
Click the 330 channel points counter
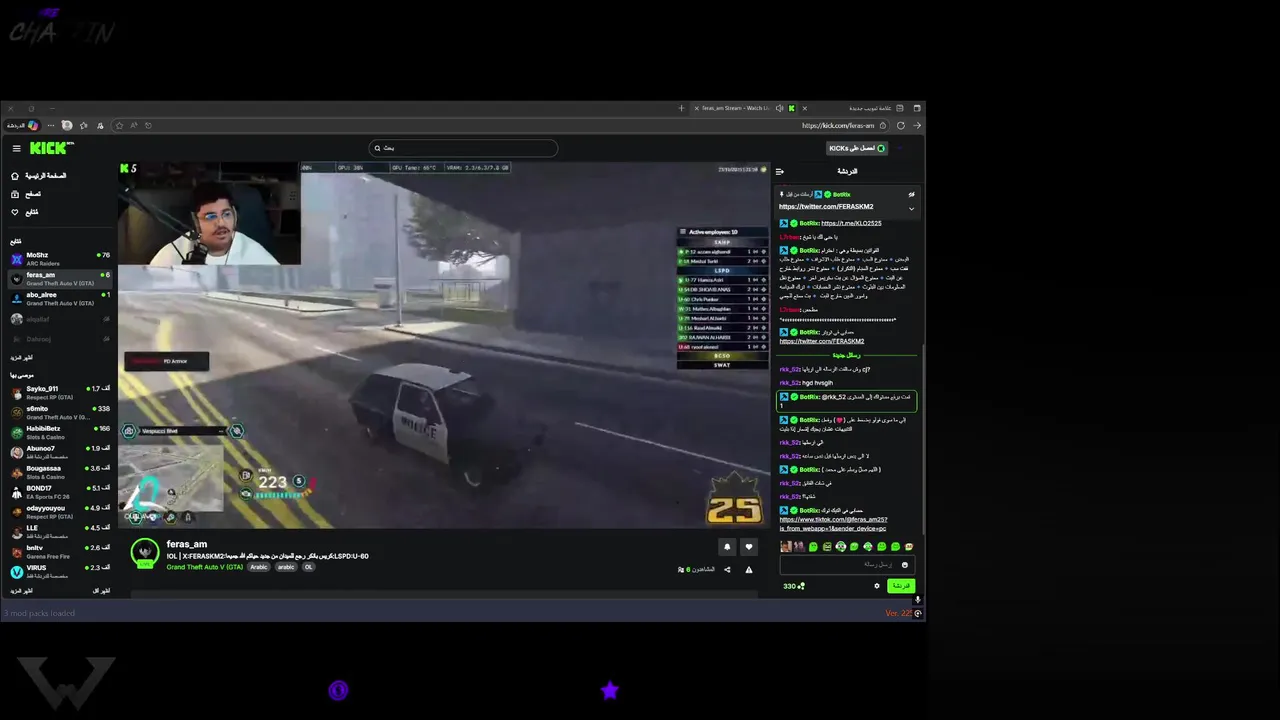[x=794, y=586]
